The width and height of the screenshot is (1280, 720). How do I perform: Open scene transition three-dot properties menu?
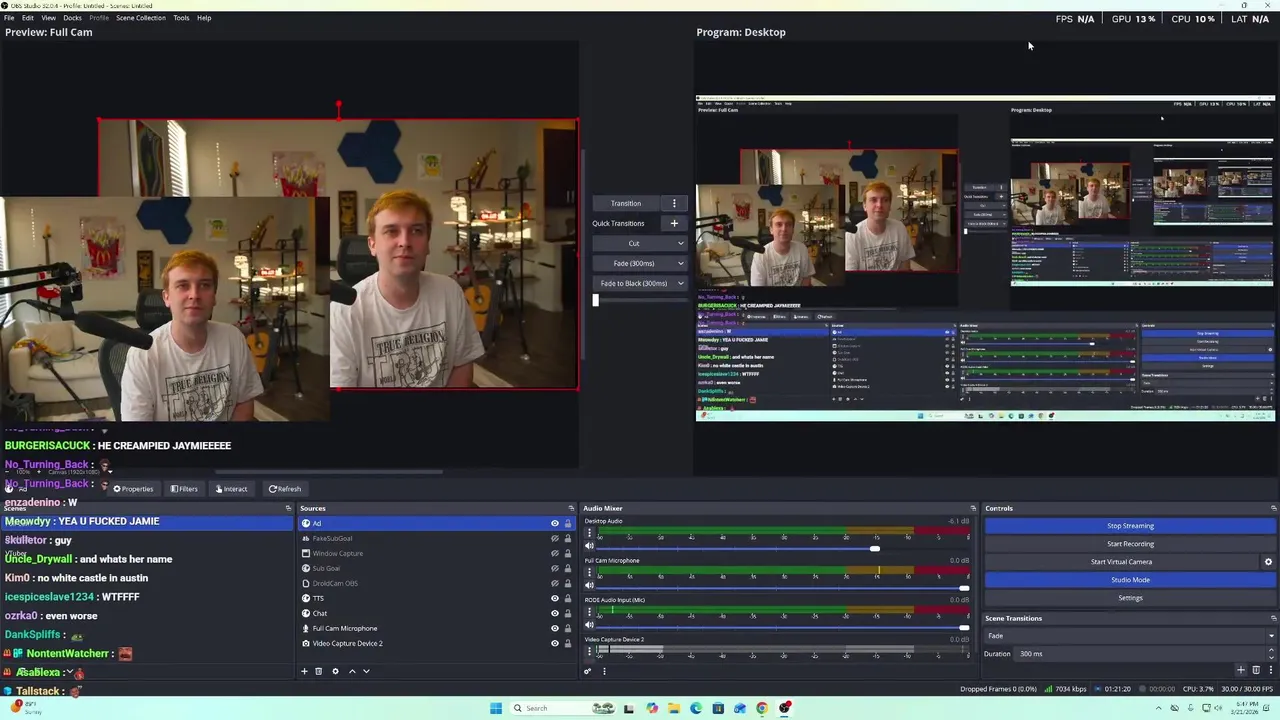(x=1270, y=670)
